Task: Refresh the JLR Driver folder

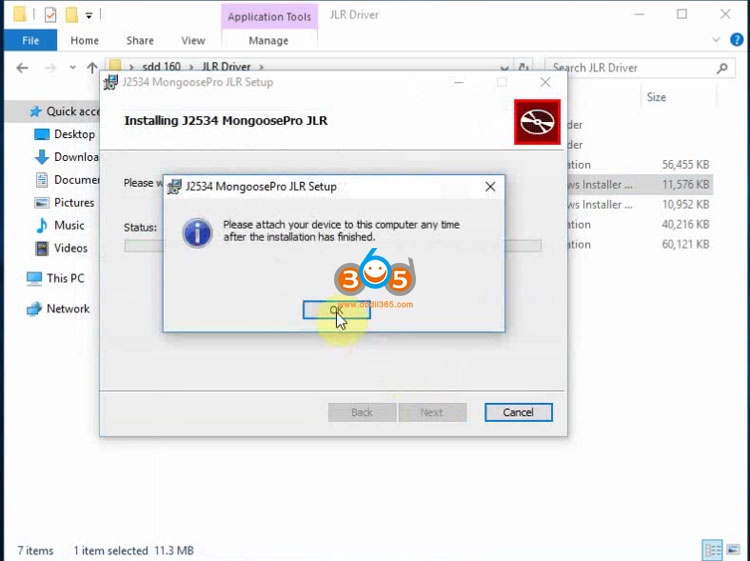Action: pyautogui.click(x=524, y=67)
